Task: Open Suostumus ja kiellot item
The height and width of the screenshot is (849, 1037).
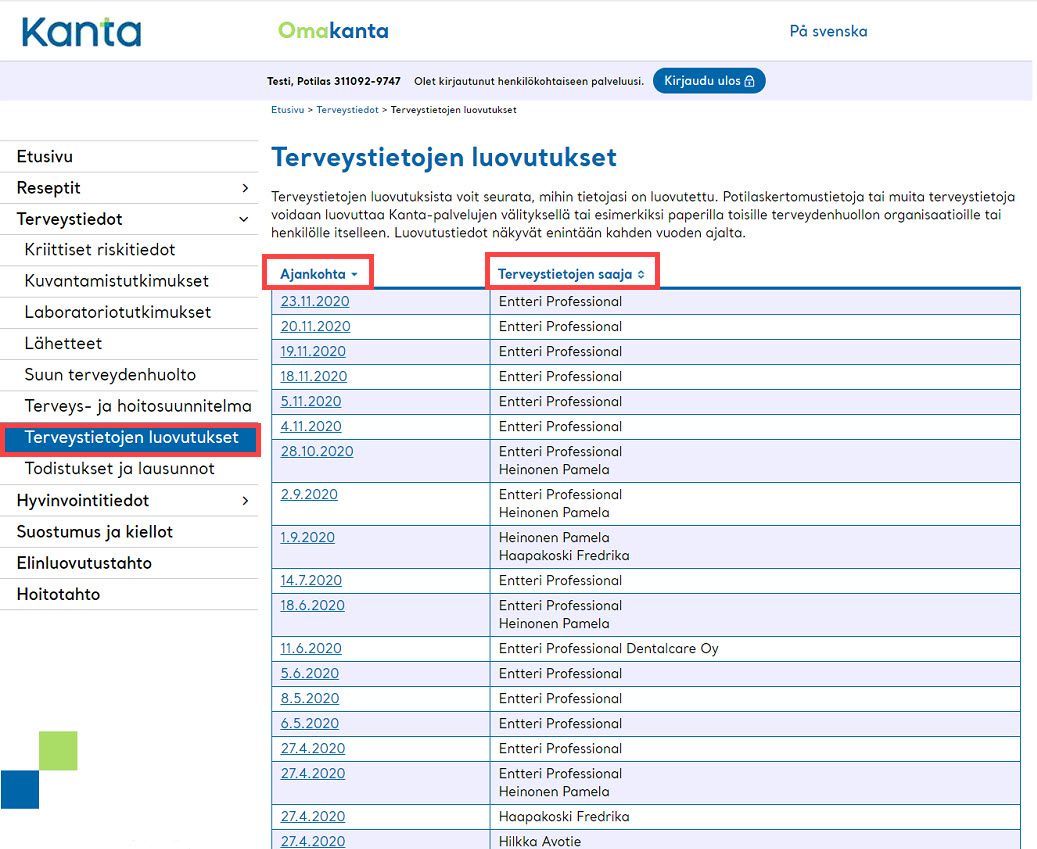Action: 95,532
